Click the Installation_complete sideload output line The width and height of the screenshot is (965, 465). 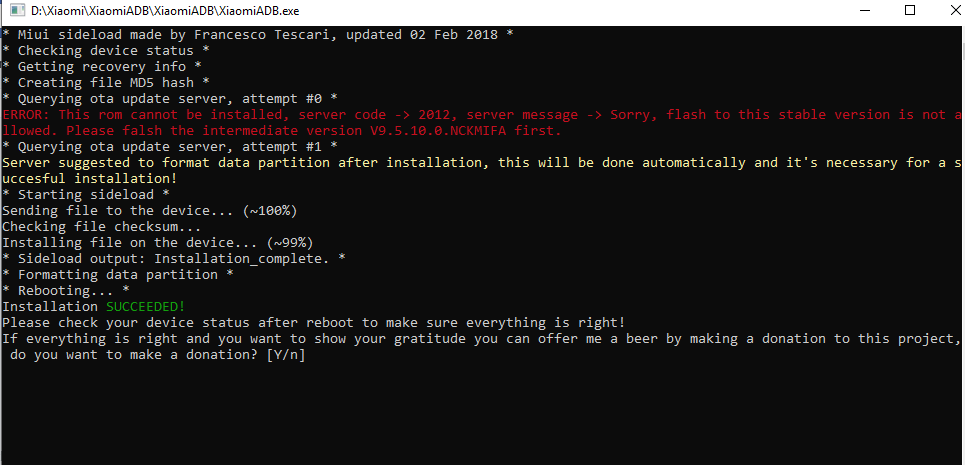coord(174,258)
